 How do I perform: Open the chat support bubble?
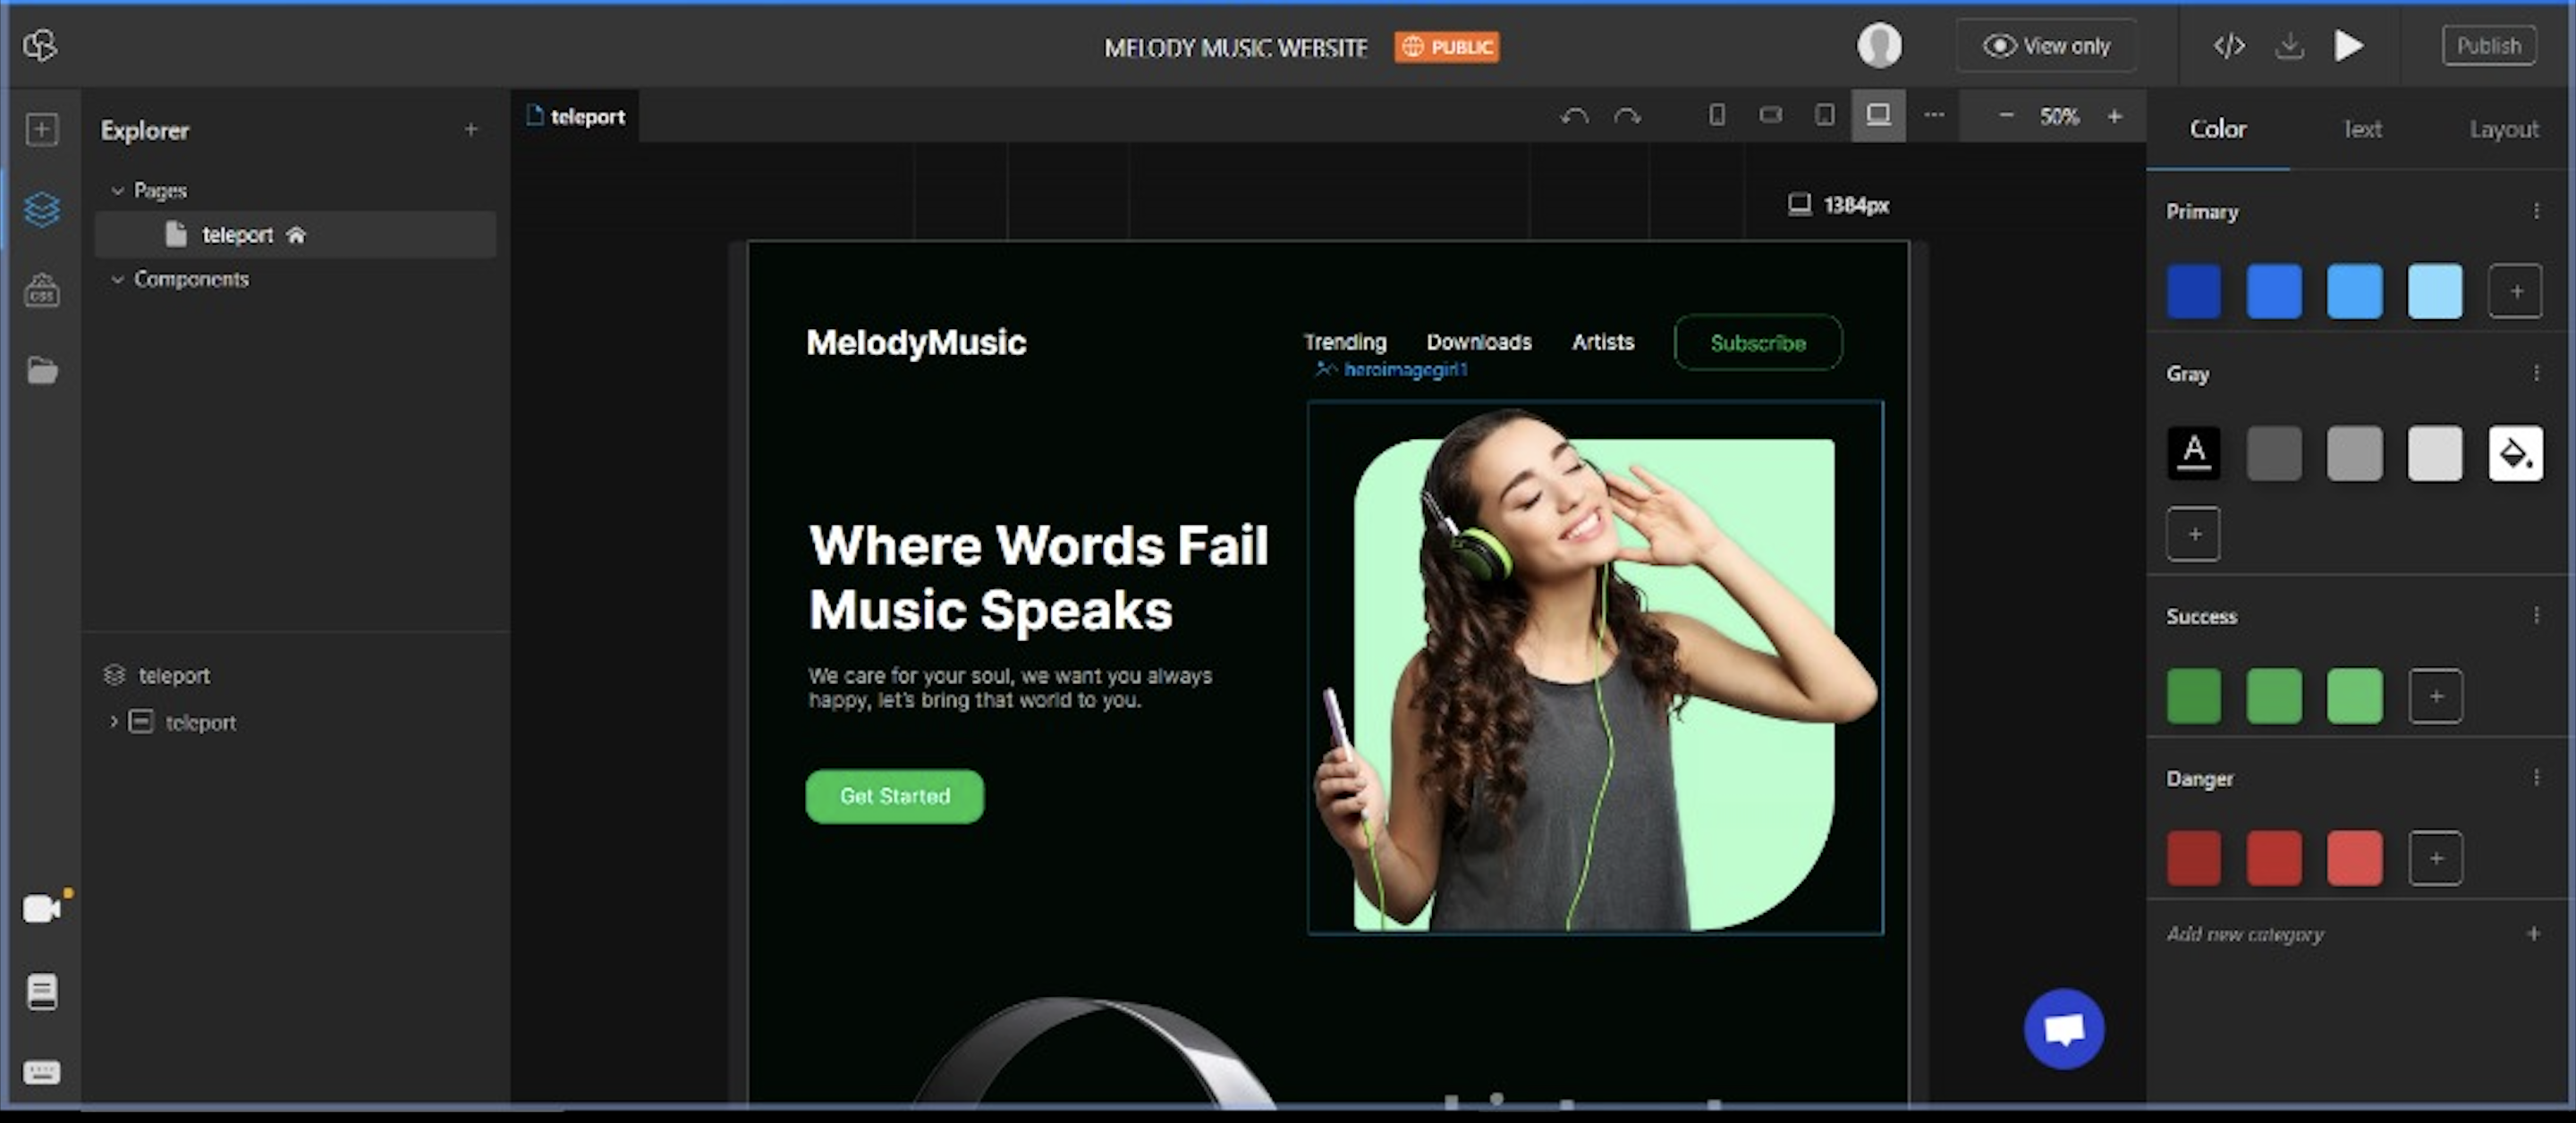coord(2064,1028)
